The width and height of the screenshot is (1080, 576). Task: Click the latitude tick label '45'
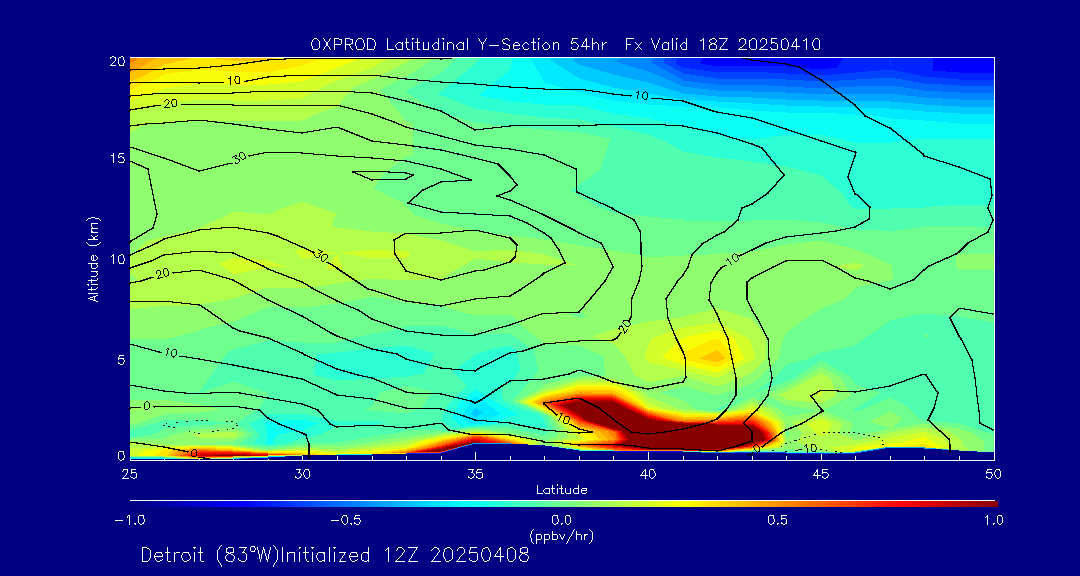click(x=821, y=474)
